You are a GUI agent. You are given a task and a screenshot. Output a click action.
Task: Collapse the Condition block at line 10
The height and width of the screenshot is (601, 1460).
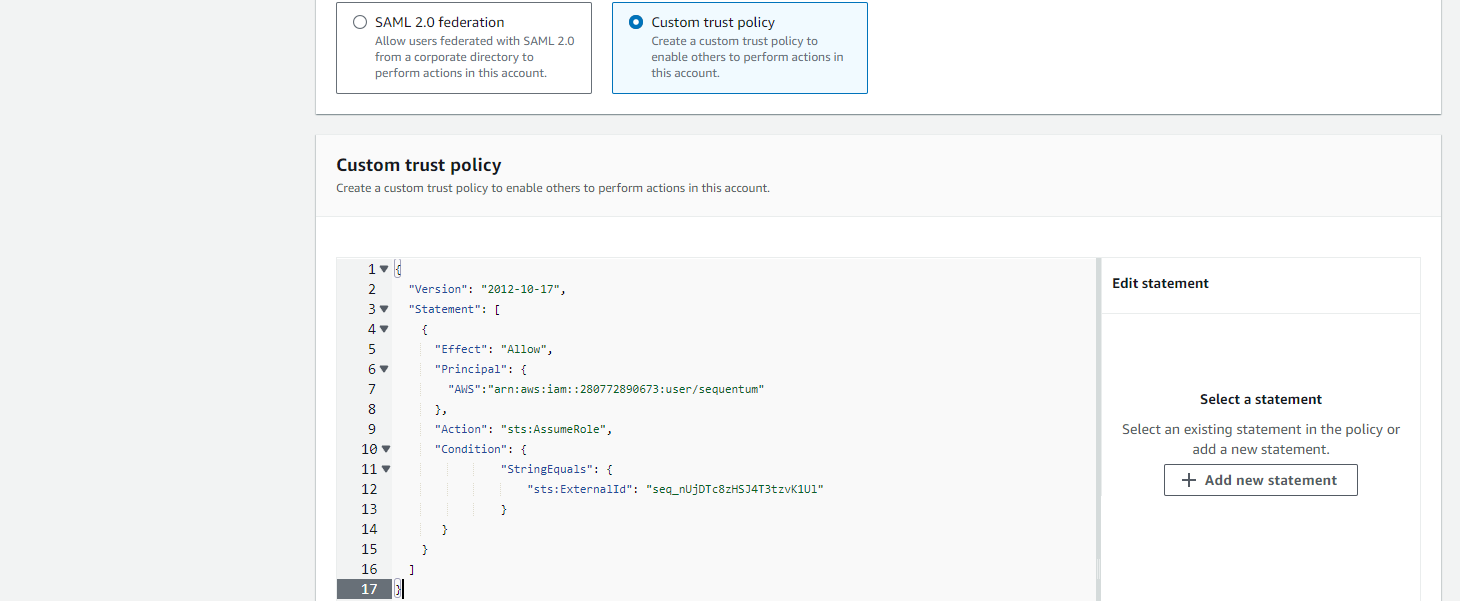(386, 449)
